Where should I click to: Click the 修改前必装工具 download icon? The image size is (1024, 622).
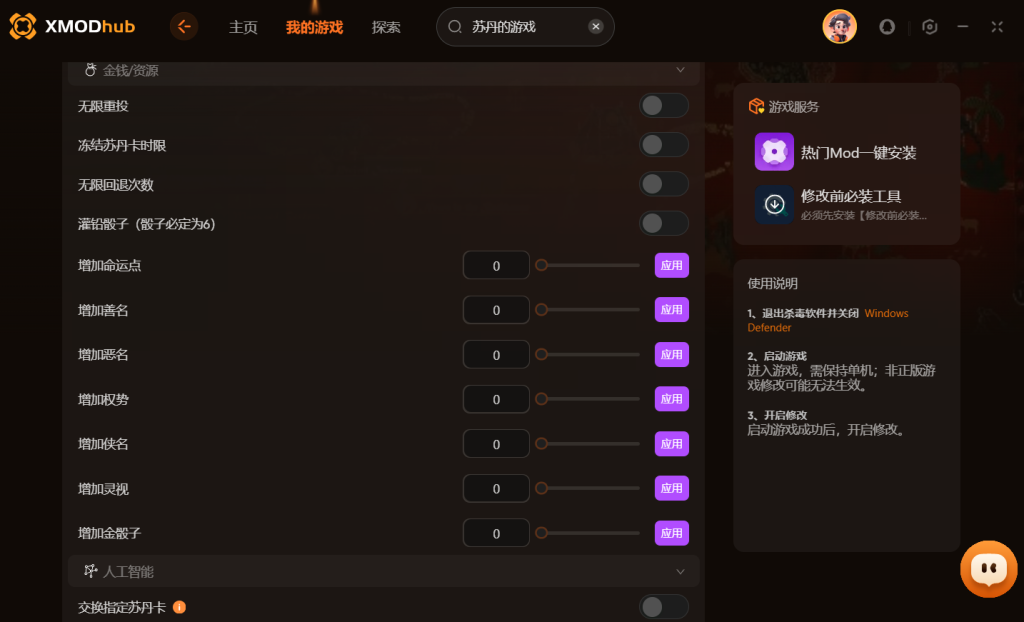click(x=774, y=205)
